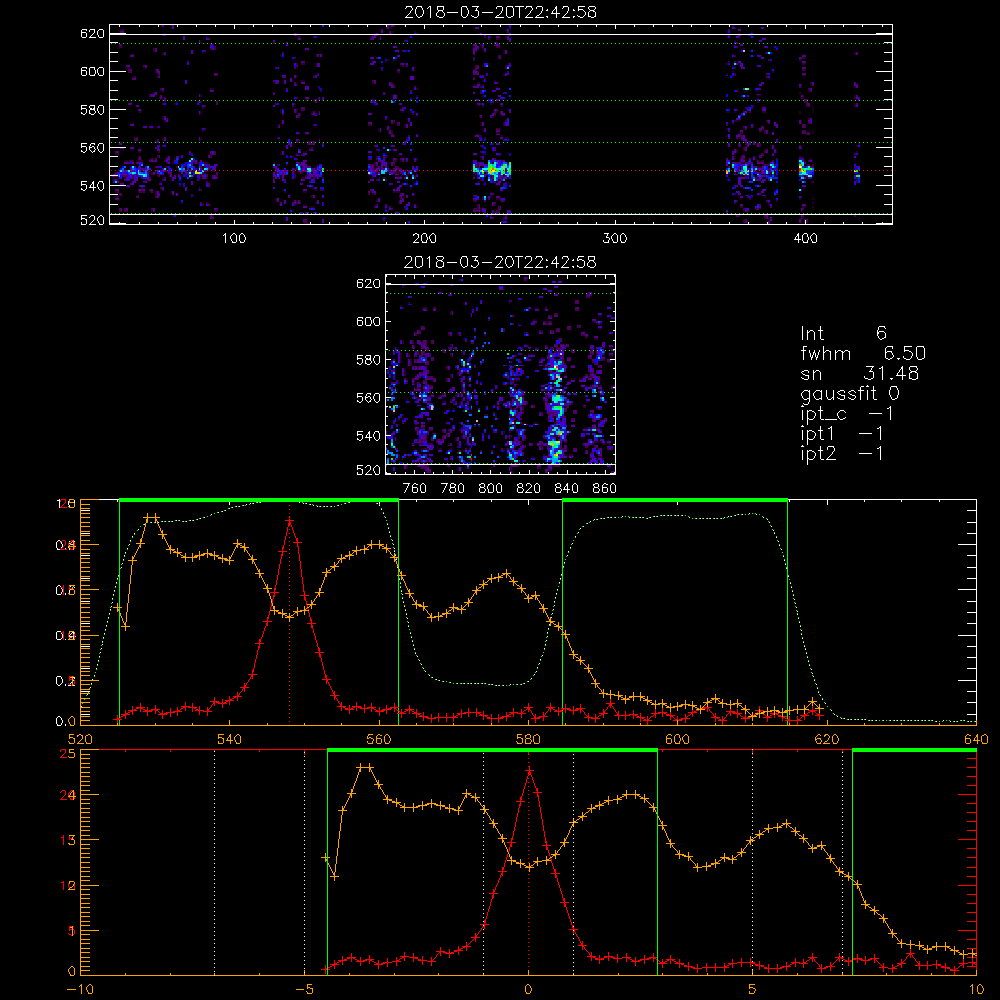
Task: Click x-axis label 760 on middle plot
Action: click(415, 489)
